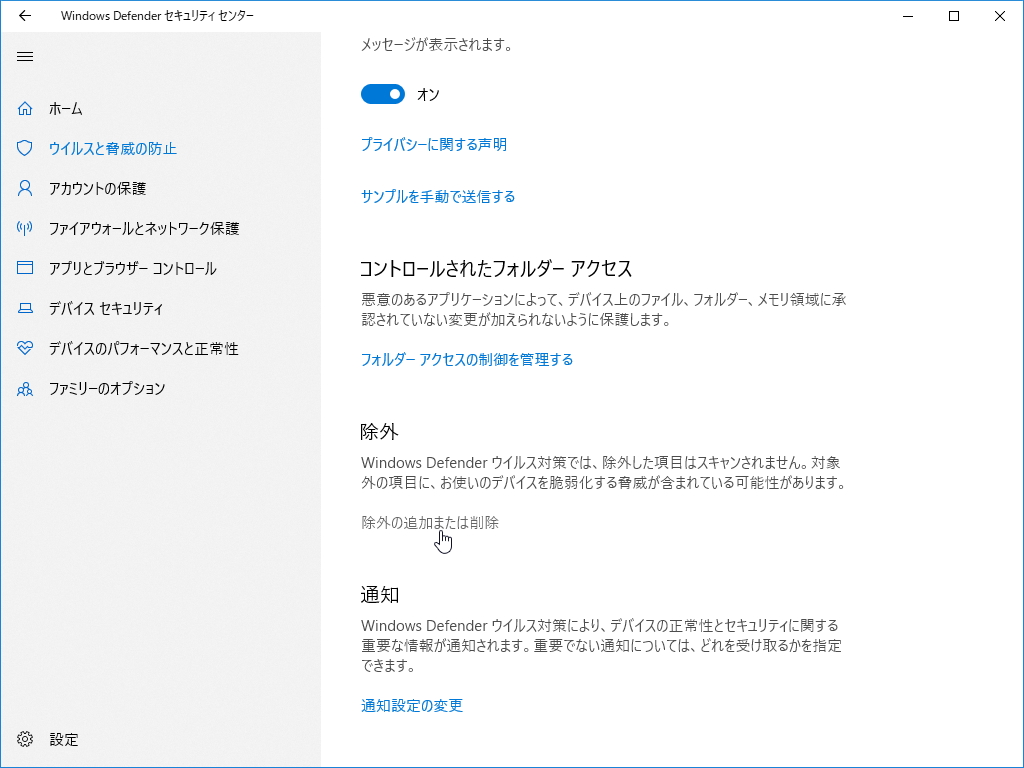
Task: Click 通知設定の変更 link
Action: pos(411,705)
